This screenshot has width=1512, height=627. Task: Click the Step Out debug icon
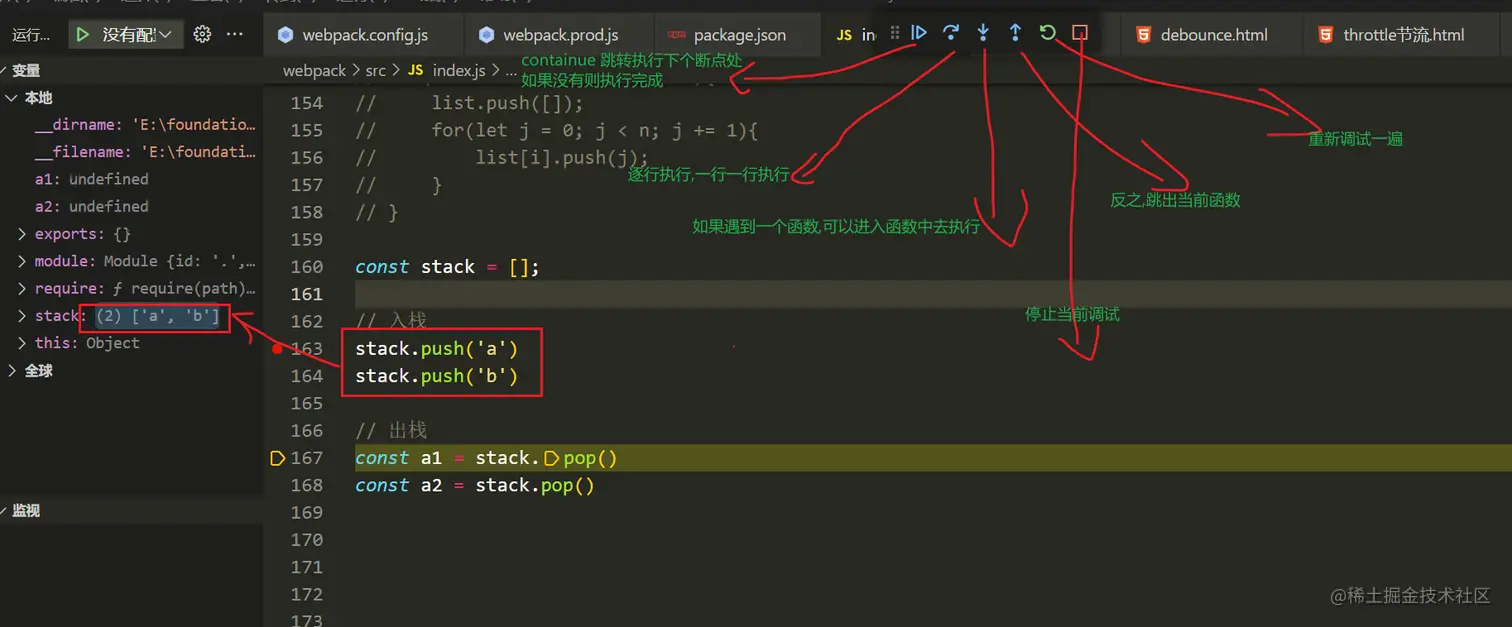pos(1015,33)
